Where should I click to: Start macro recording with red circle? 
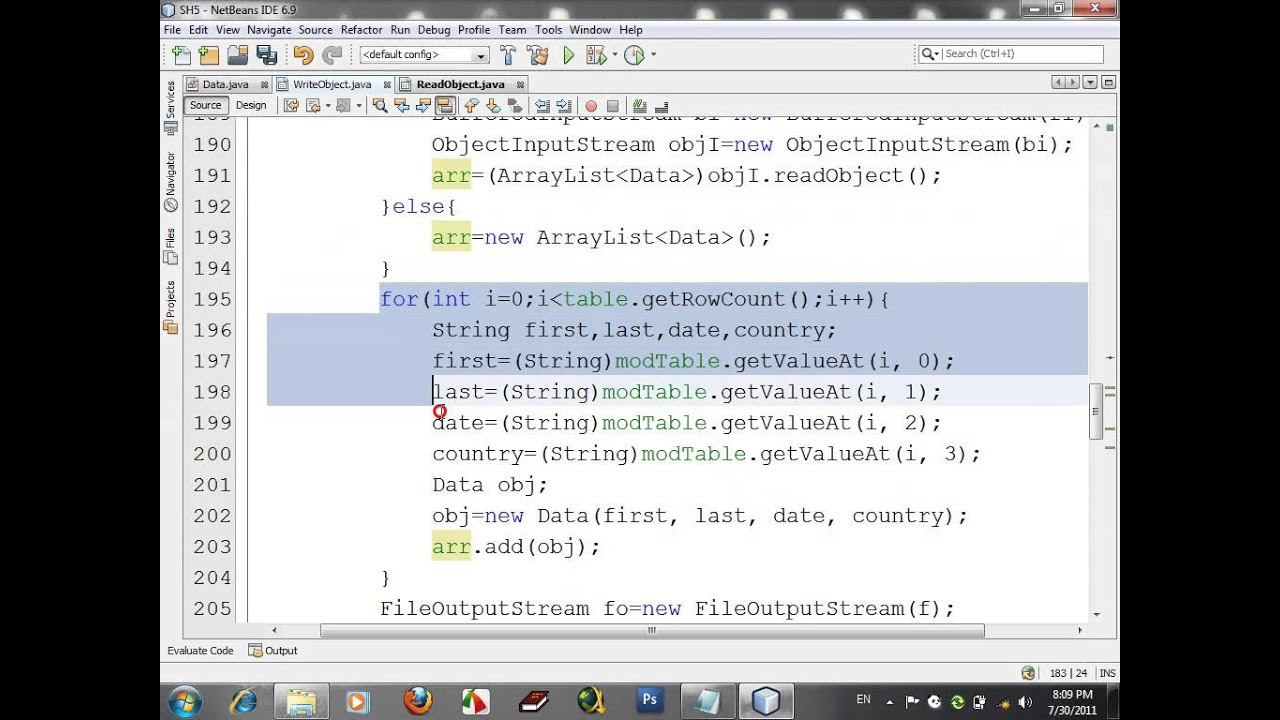tap(591, 106)
